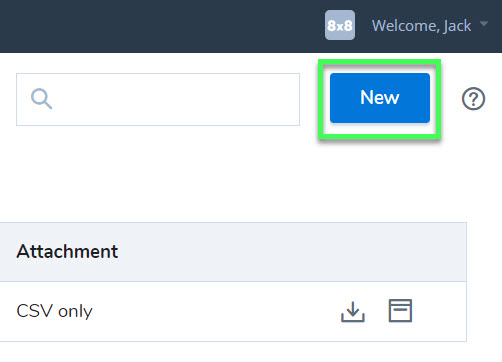Image resolution: width=502 pixels, height=362 pixels.
Task: Select the table row containing CSV only
Action: click(233, 311)
